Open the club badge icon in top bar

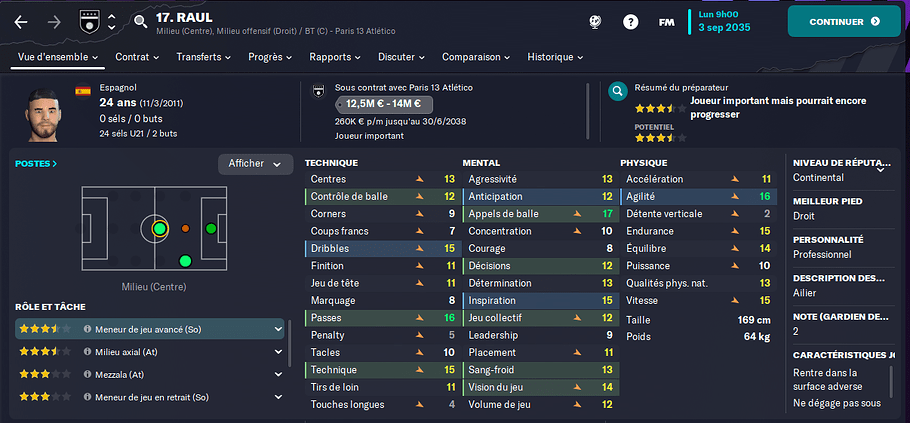tap(89, 22)
